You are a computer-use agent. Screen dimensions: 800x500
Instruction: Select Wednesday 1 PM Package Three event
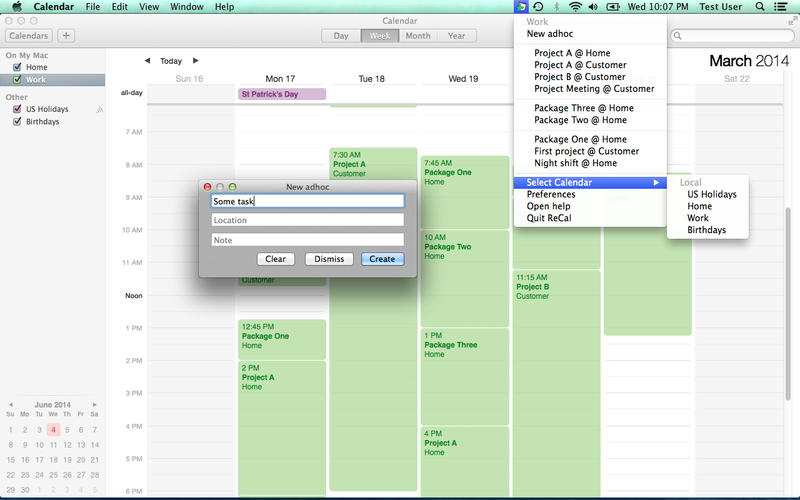tap(464, 377)
